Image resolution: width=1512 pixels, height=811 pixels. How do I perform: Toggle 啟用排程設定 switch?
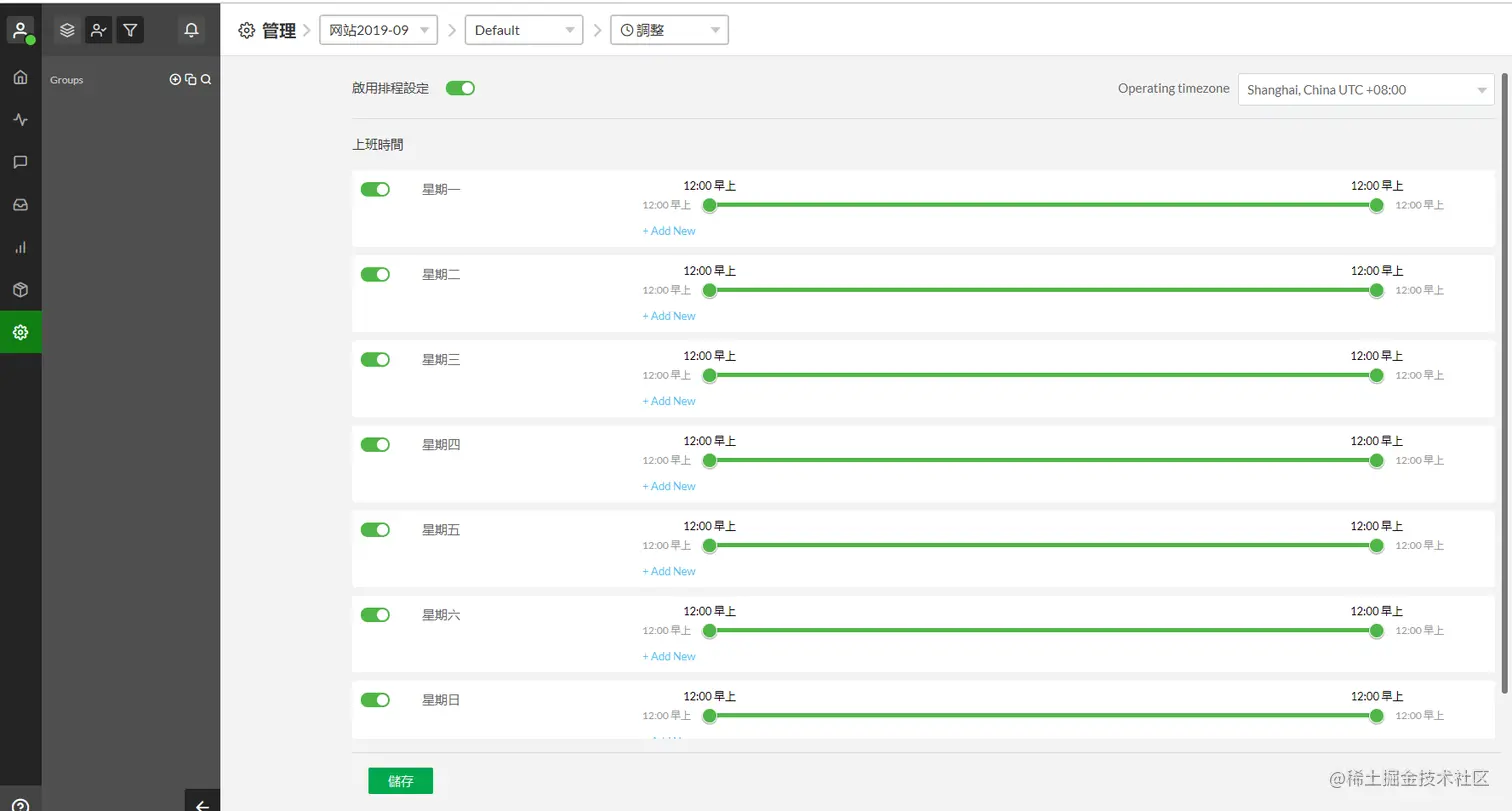tap(460, 88)
